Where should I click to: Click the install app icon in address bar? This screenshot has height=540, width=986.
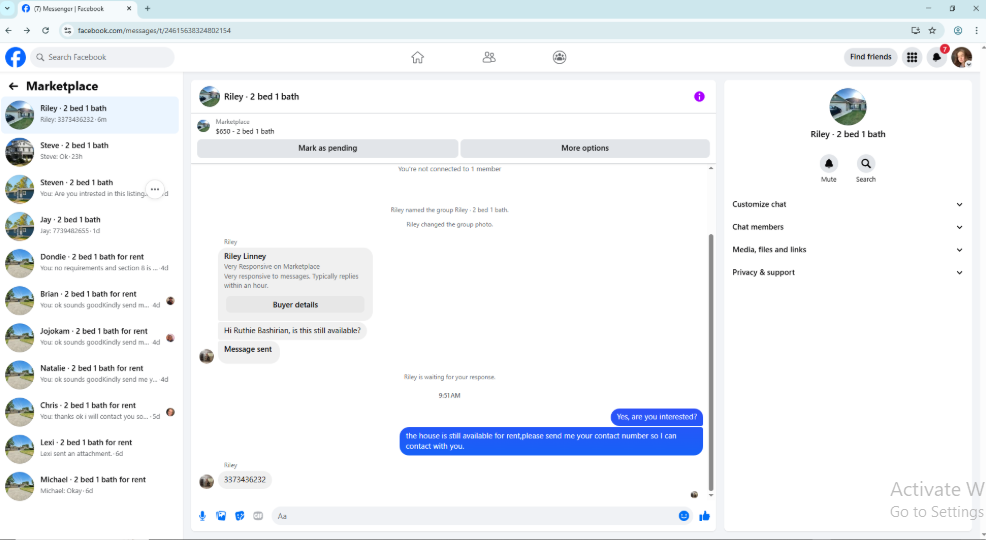tap(916, 30)
